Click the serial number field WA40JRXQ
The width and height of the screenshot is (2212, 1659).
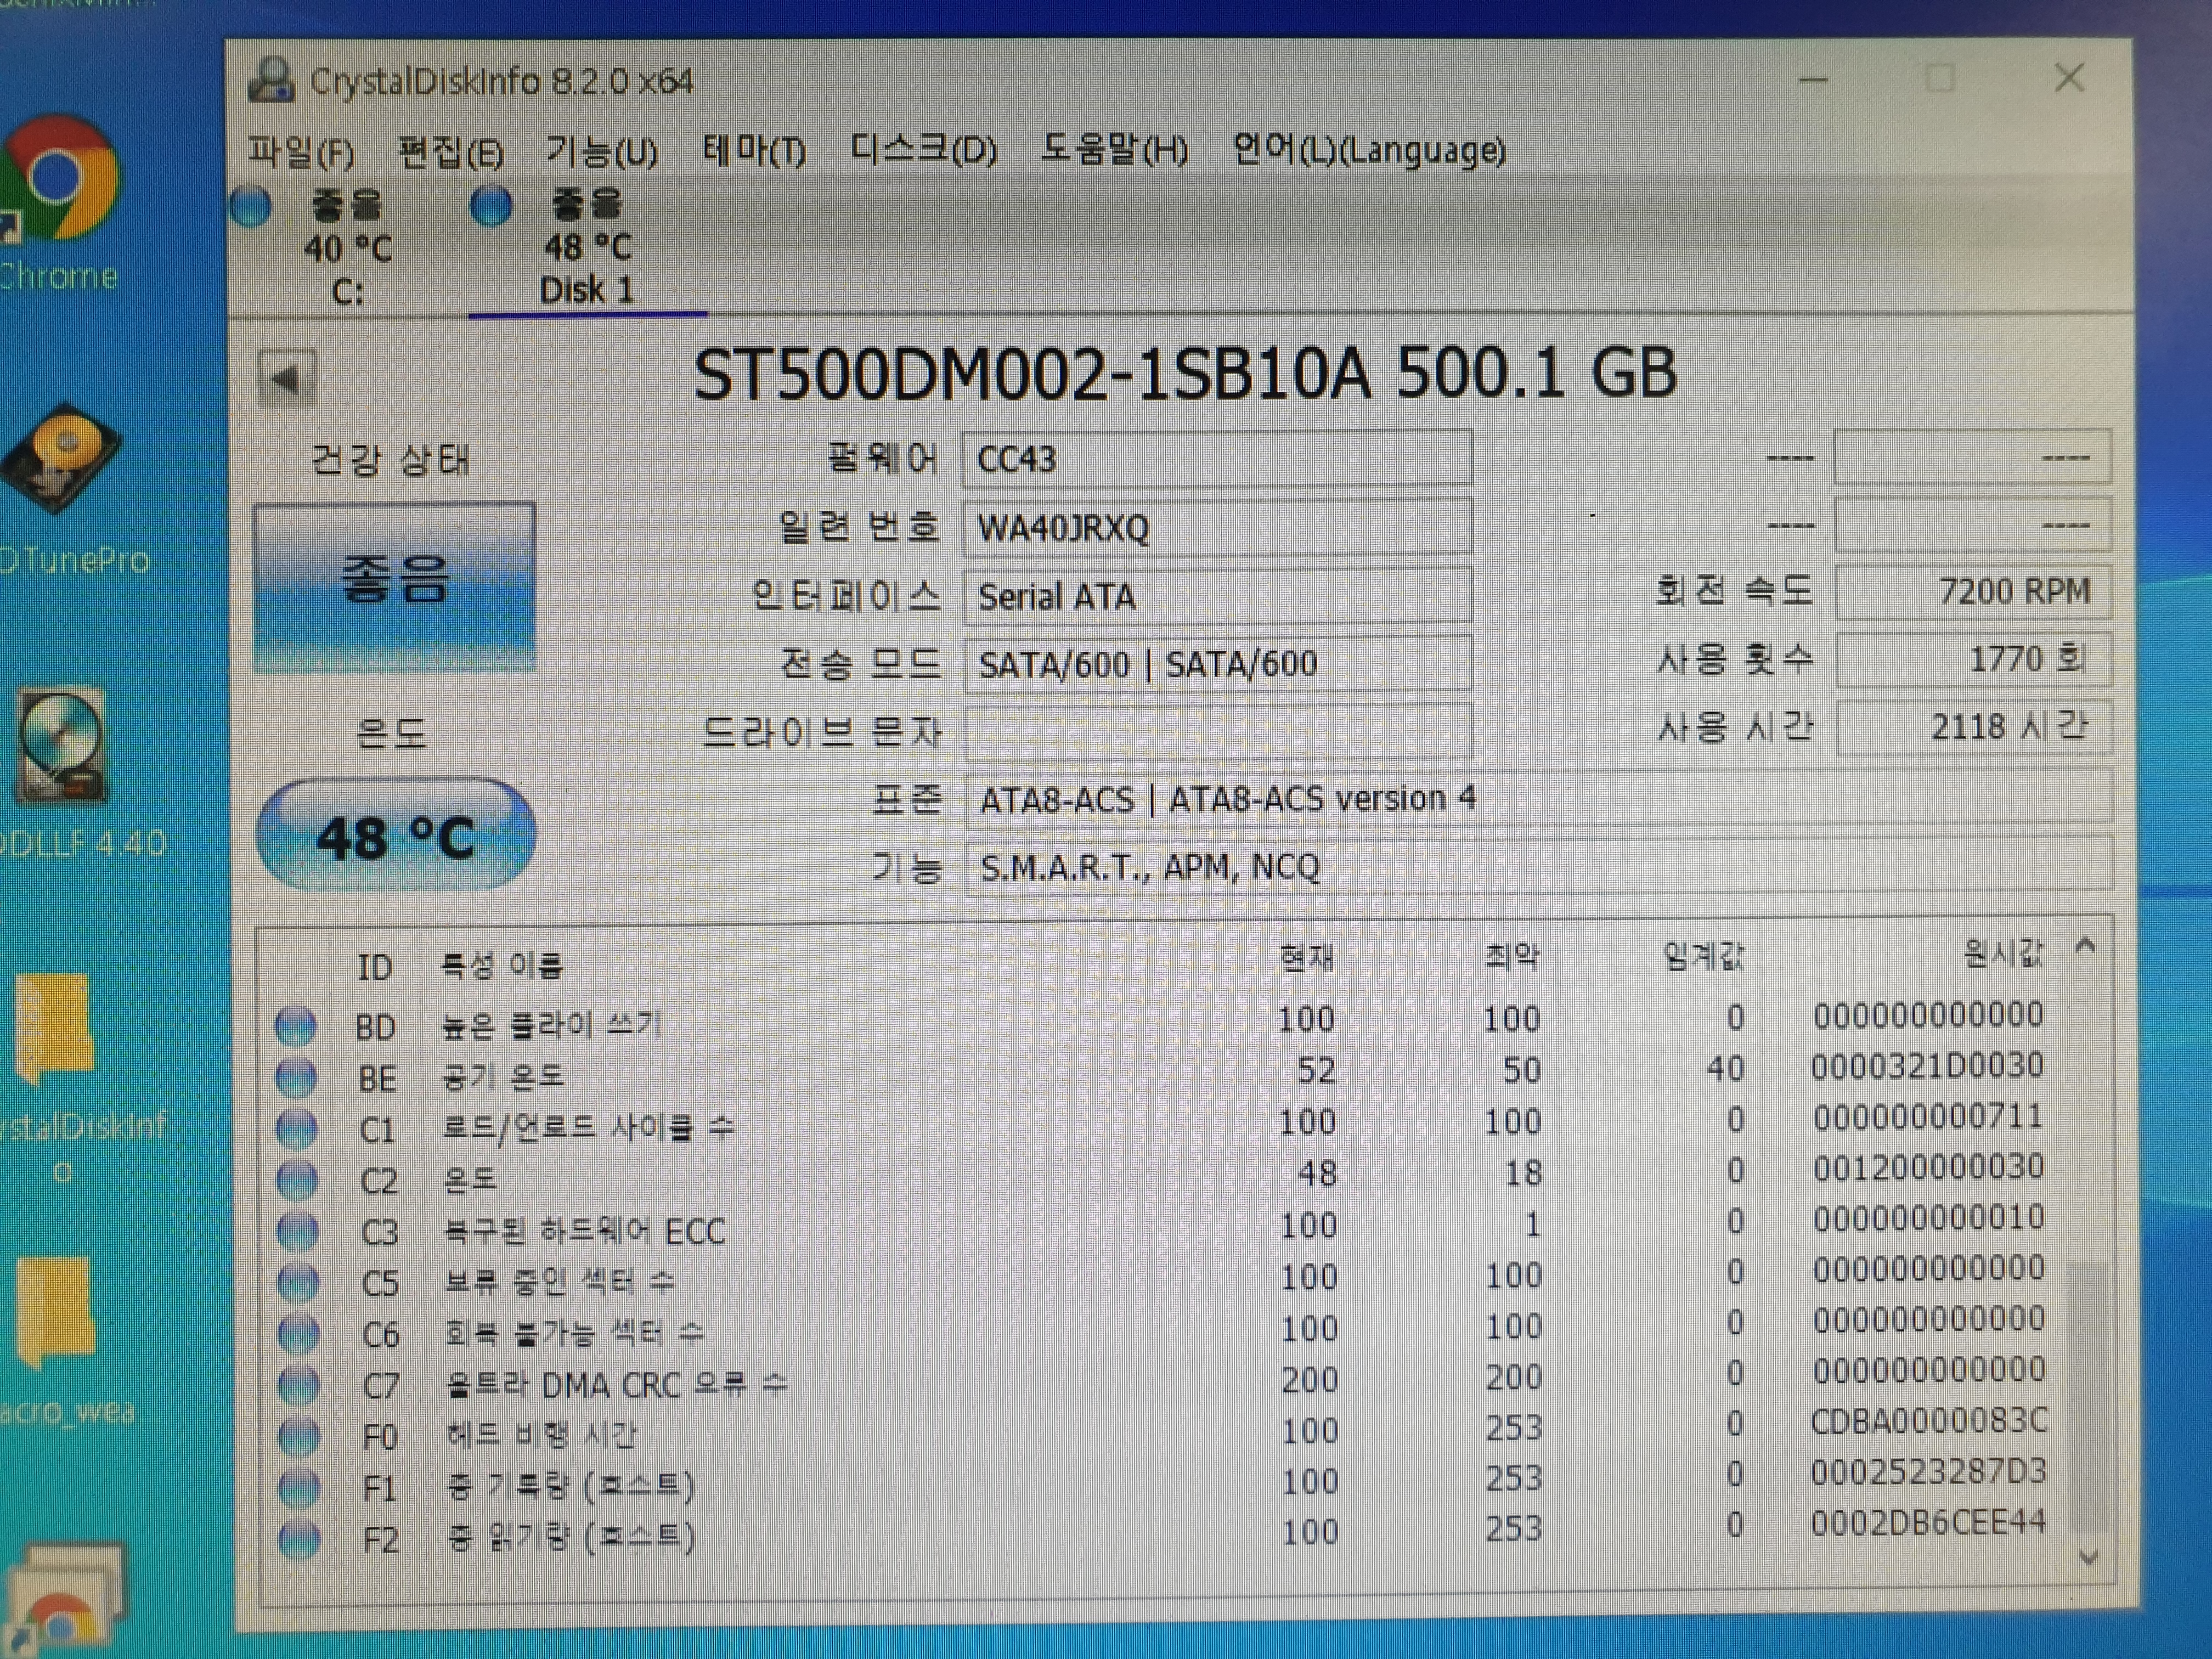point(1217,527)
